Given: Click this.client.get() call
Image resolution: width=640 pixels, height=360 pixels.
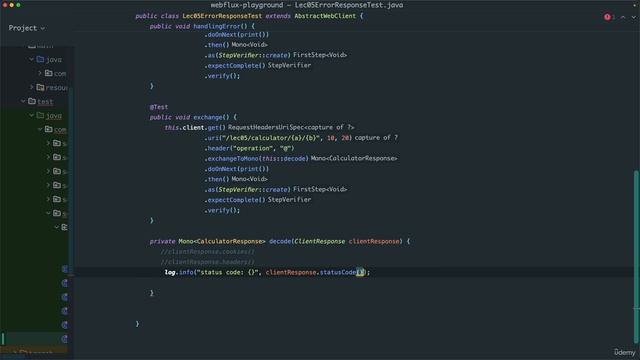Looking at the screenshot, I should pos(195,127).
